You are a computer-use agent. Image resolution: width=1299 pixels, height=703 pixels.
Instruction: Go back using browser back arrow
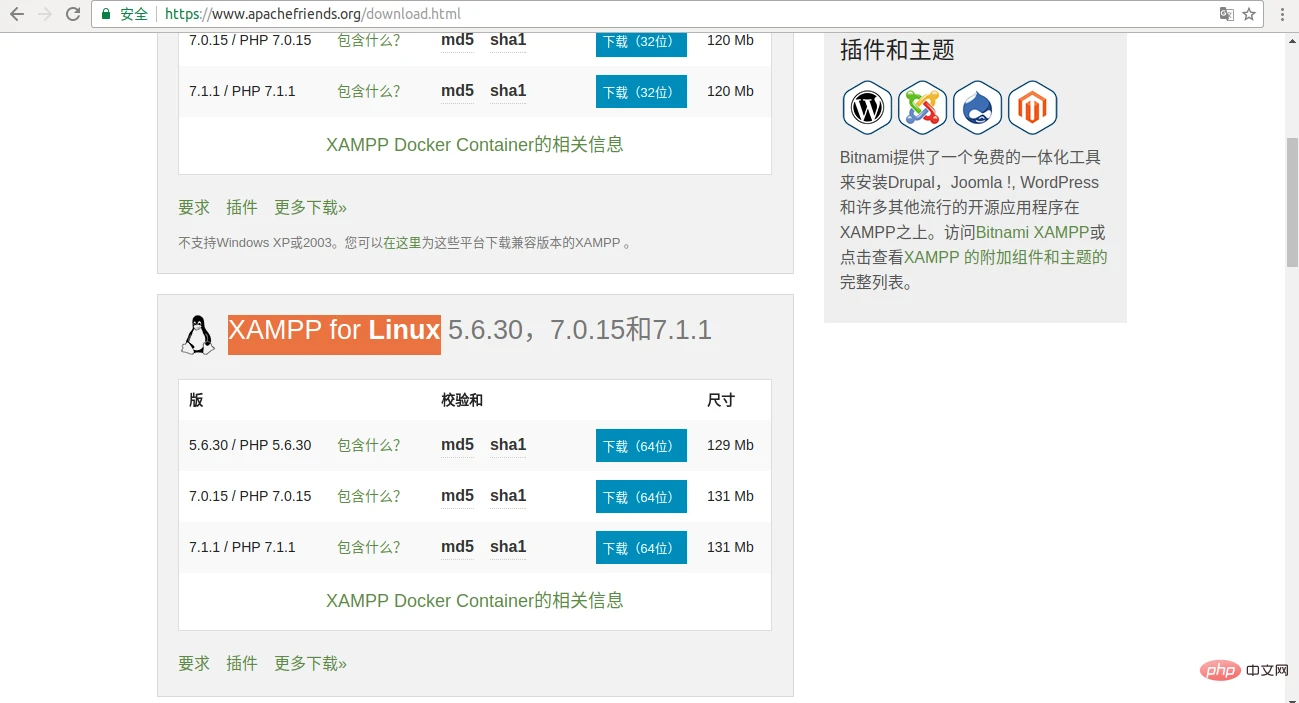[17, 14]
